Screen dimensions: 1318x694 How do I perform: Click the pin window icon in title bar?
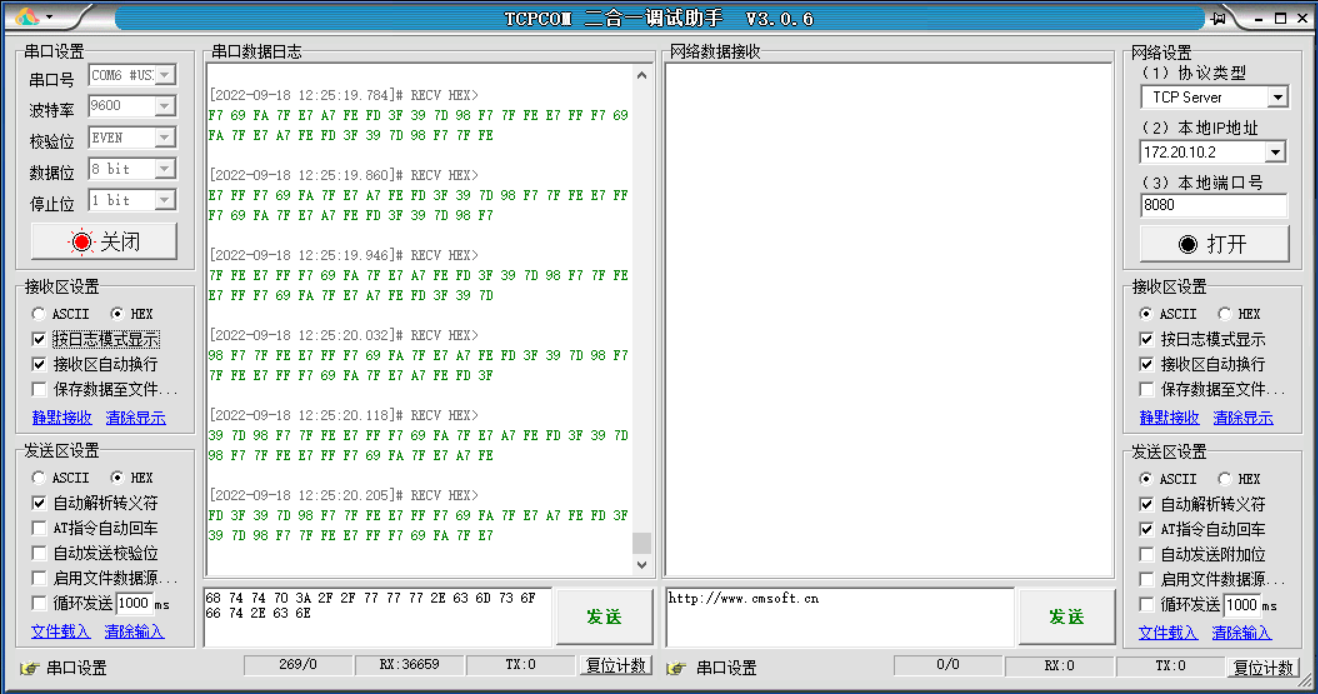pyautogui.click(x=1219, y=18)
